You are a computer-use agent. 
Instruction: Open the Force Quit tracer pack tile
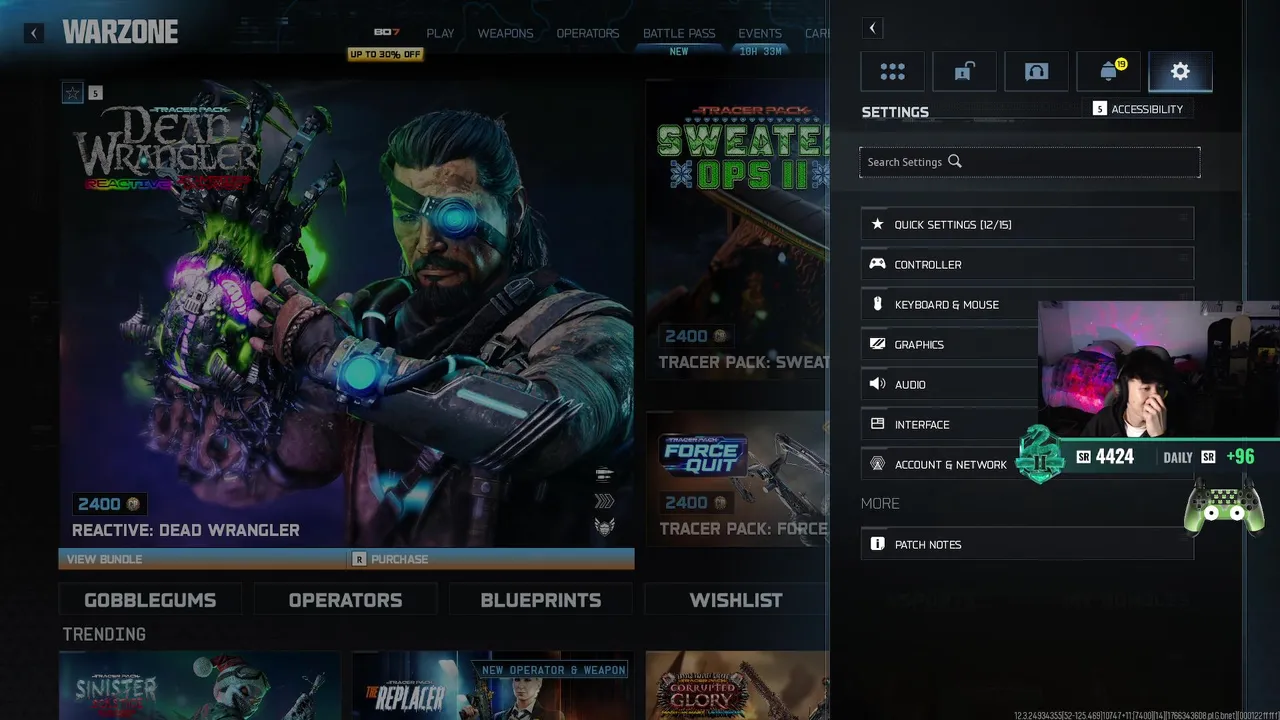(x=737, y=478)
